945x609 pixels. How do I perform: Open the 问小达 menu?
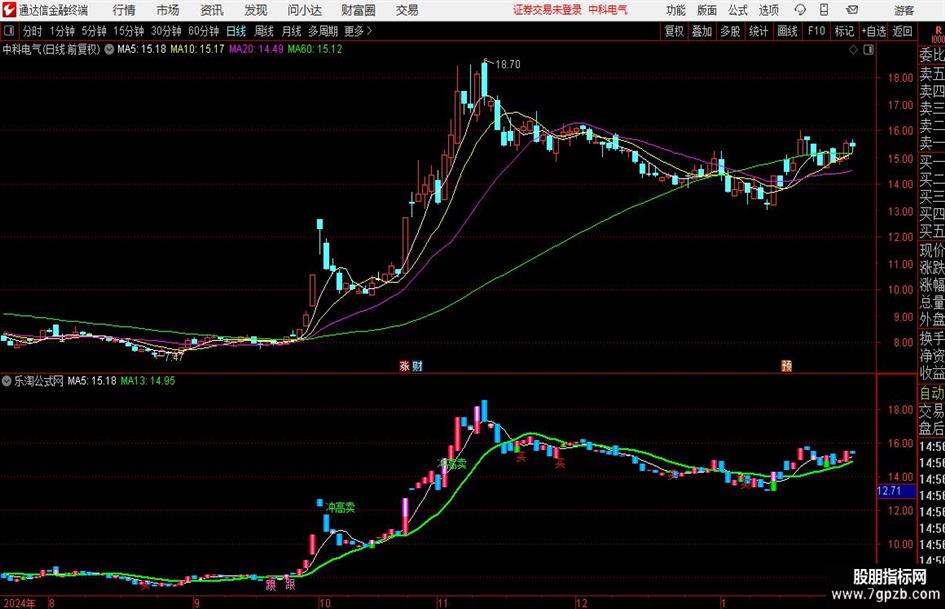click(x=304, y=10)
